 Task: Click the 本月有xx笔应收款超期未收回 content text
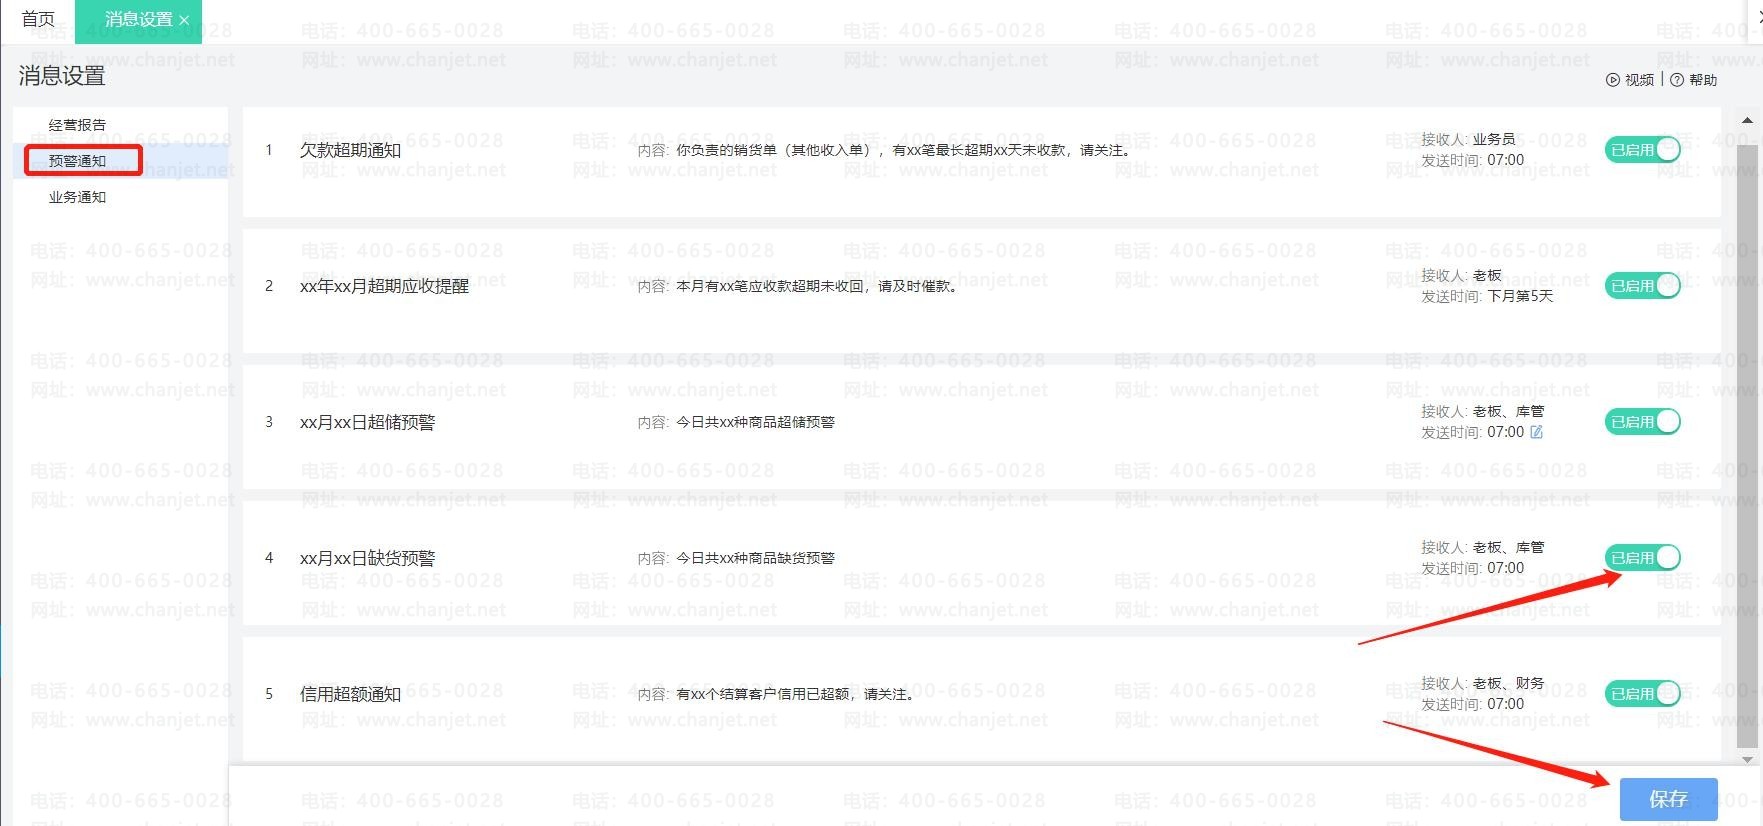(x=817, y=286)
